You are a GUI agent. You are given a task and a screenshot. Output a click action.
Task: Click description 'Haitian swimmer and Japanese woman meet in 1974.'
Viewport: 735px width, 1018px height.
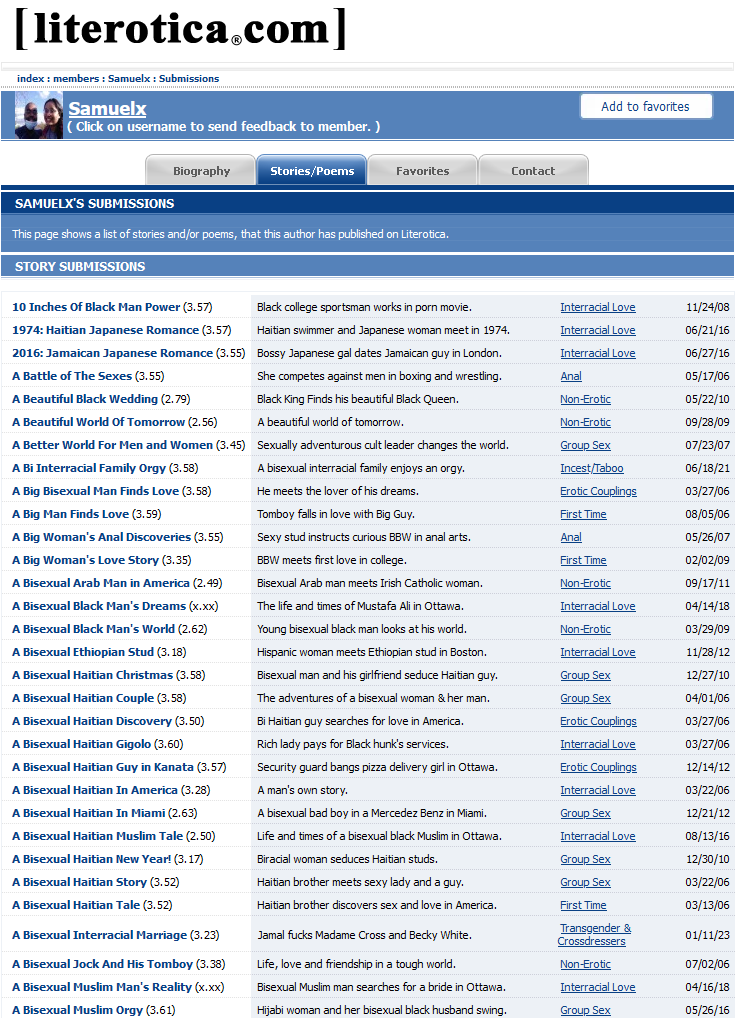(x=383, y=330)
